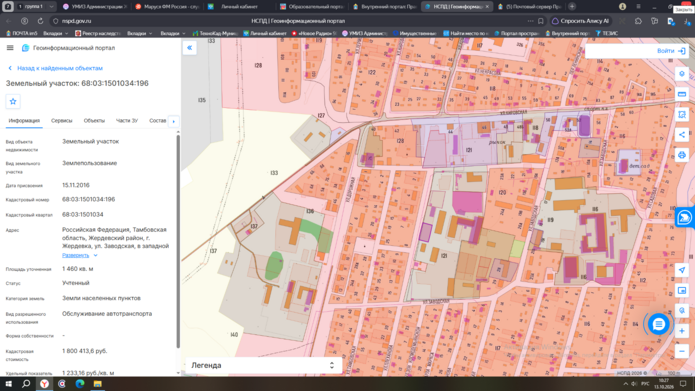Click the area value '1 460 кв. м'

pos(78,269)
